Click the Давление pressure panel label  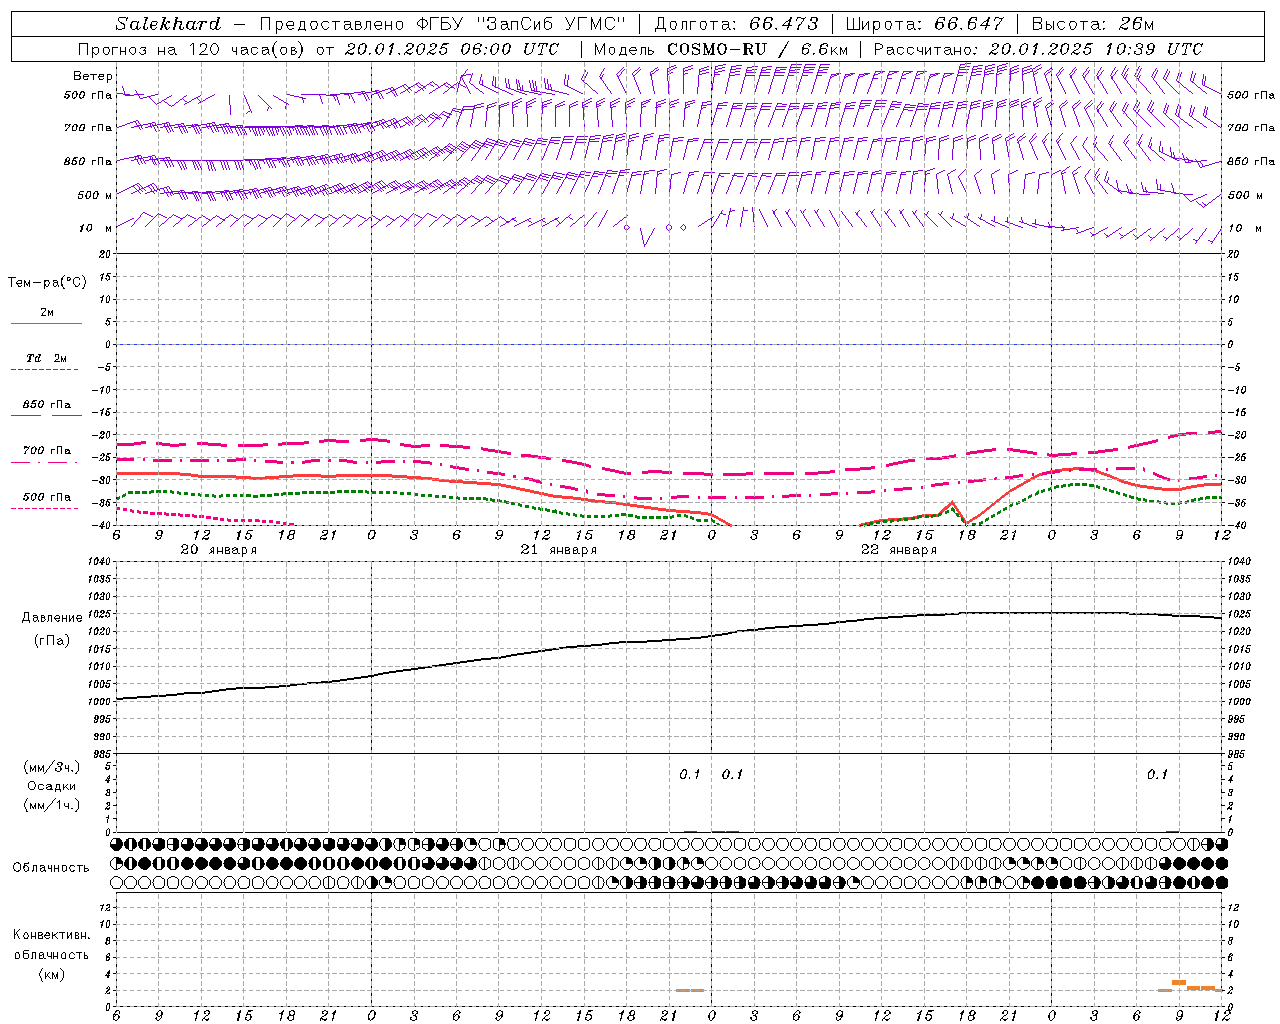(52, 618)
